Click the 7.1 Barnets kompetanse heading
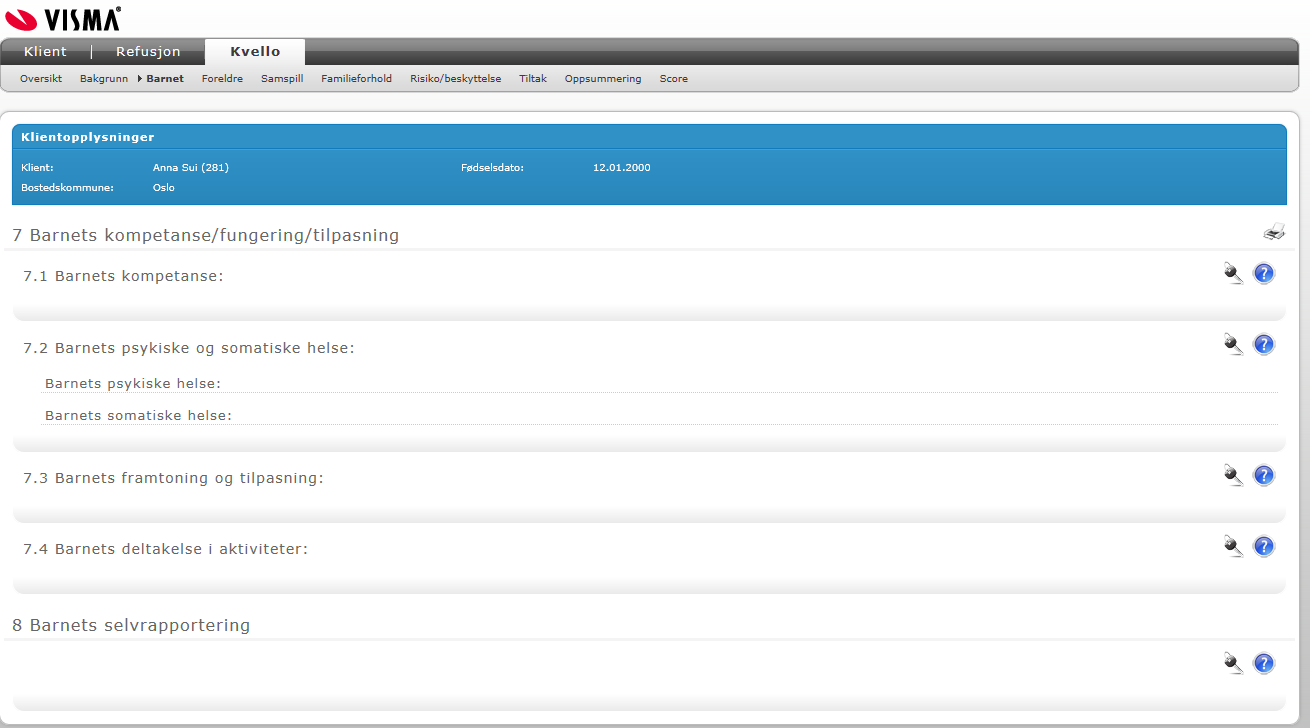The width and height of the screenshot is (1310, 728). 123,276
